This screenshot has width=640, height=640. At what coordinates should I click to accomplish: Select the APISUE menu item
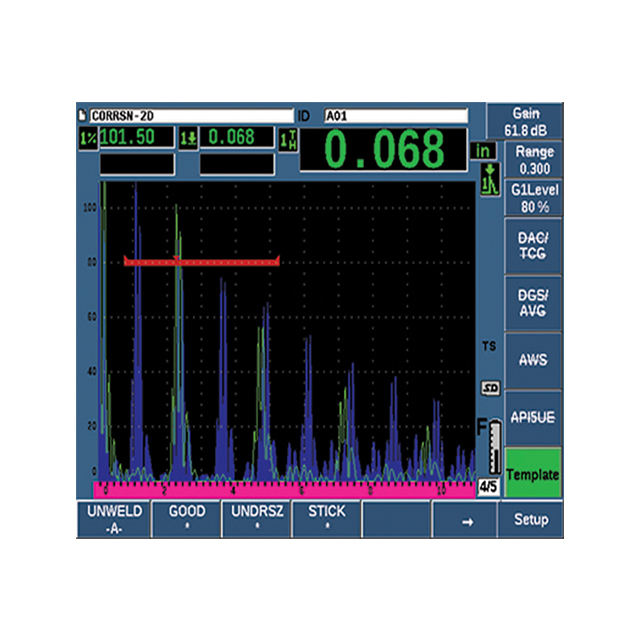[x=533, y=418]
